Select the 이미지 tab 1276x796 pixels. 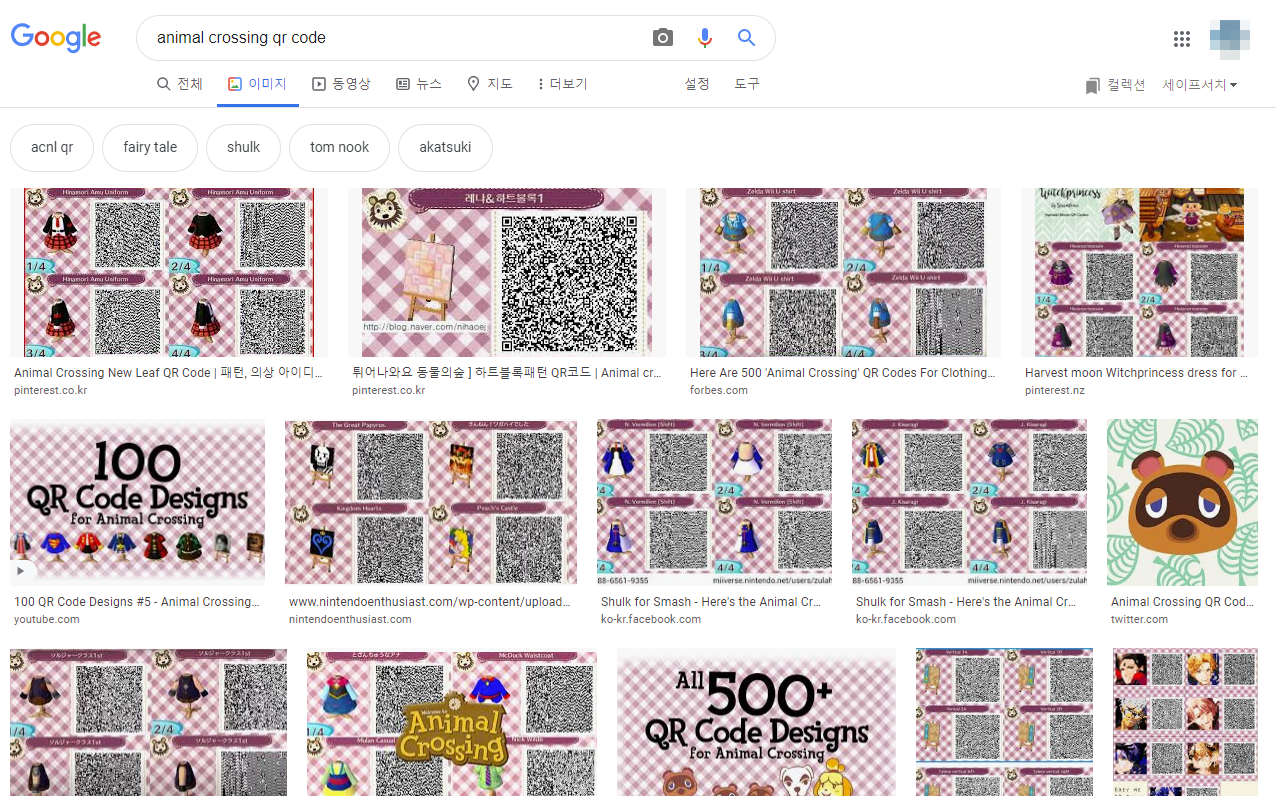point(257,84)
